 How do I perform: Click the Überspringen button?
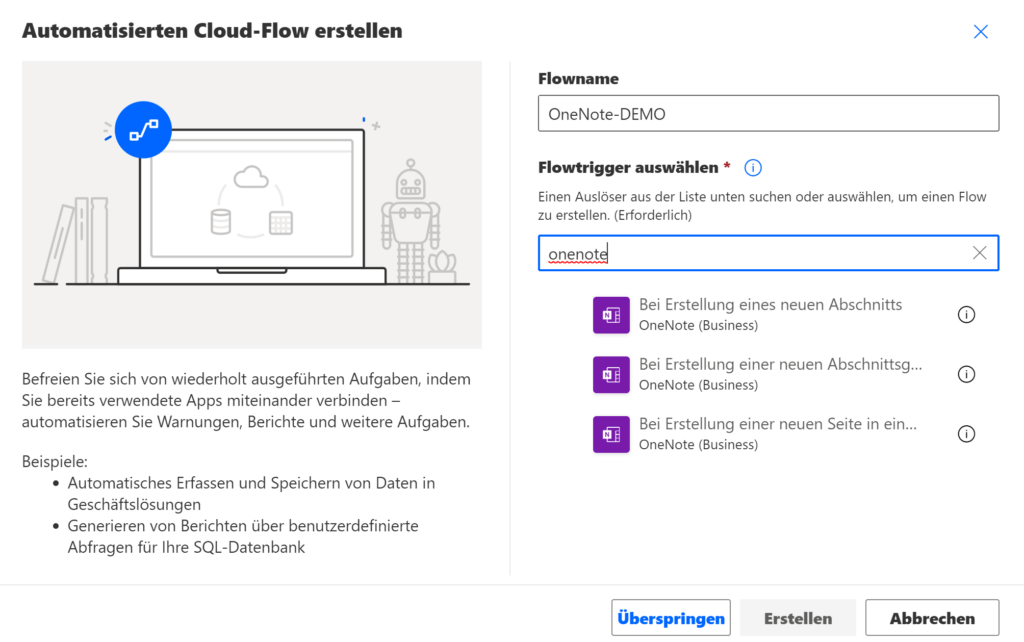point(671,618)
